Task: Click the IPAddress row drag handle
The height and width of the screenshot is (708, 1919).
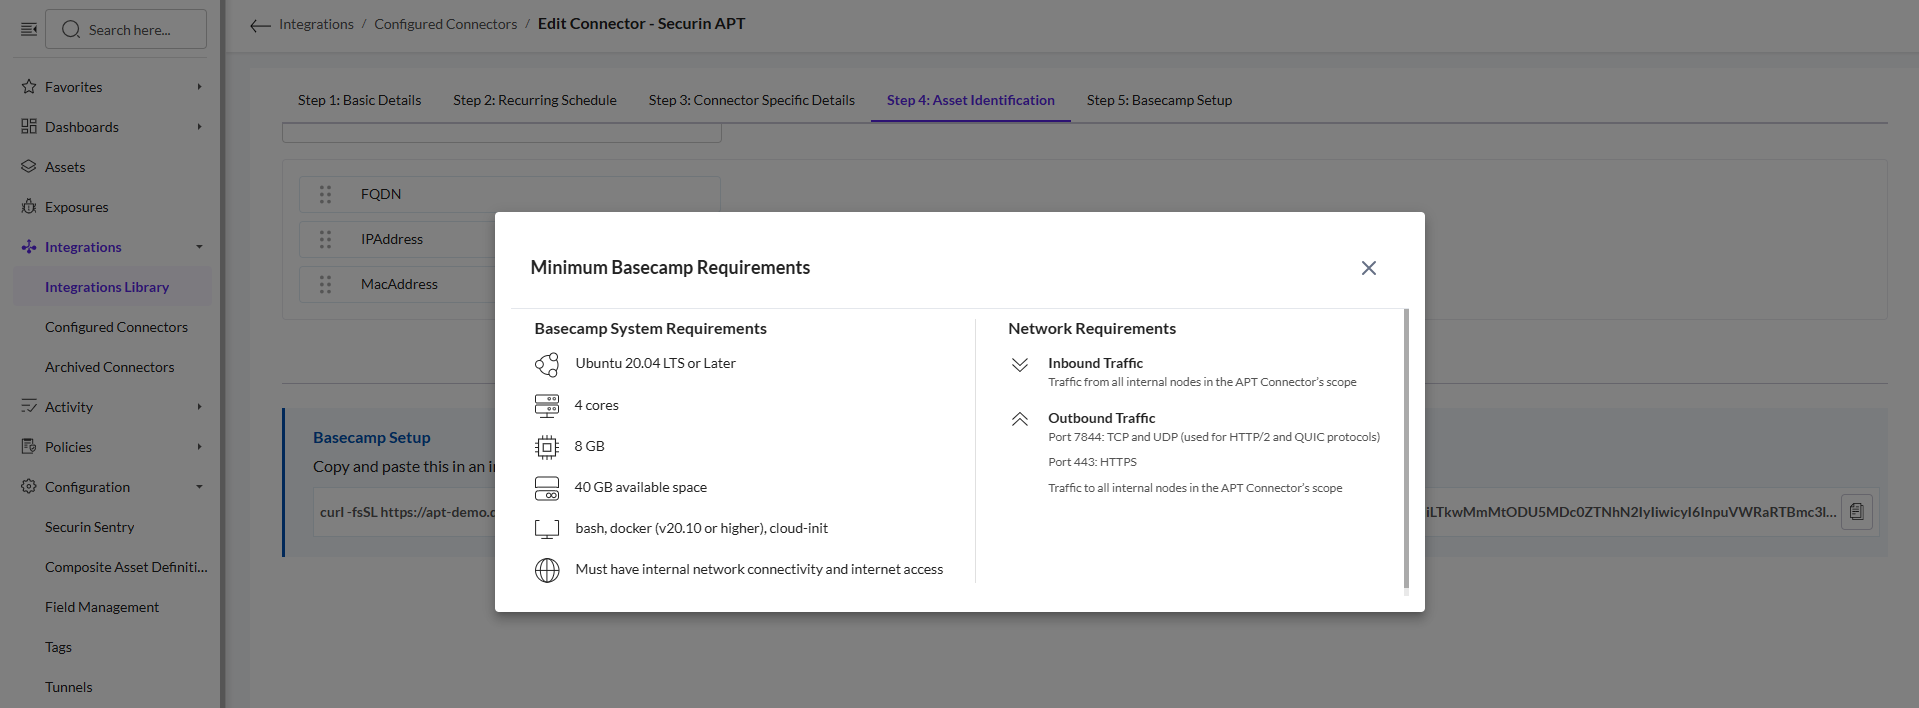Action: coord(325,239)
